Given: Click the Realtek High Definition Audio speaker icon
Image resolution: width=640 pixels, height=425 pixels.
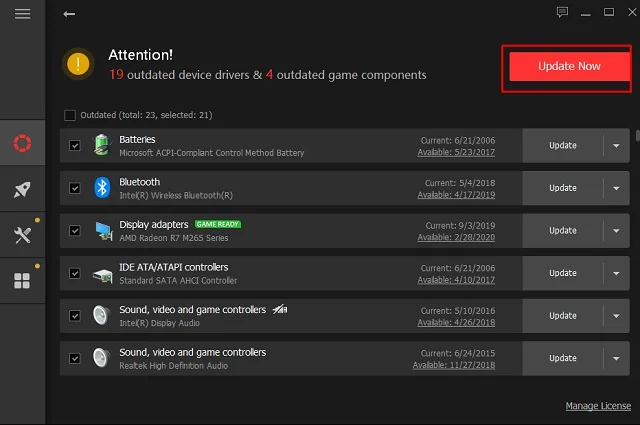Looking at the screenshot, I should [x=101, y=358].
